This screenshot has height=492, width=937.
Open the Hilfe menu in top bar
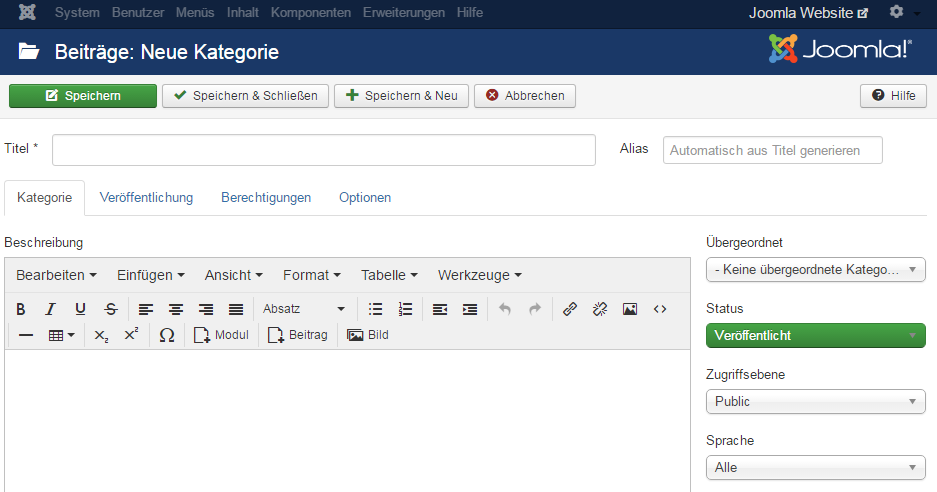[470, 13]
